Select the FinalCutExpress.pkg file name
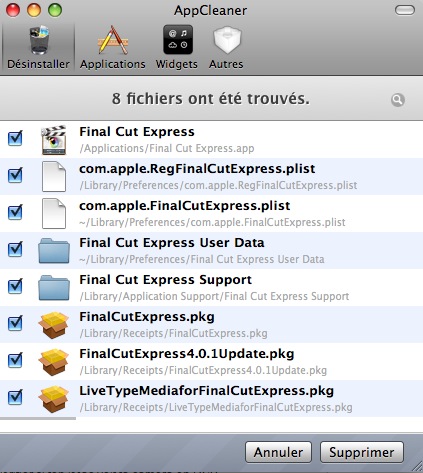This screenshot has width=423, height=473. tap(147, 317)
